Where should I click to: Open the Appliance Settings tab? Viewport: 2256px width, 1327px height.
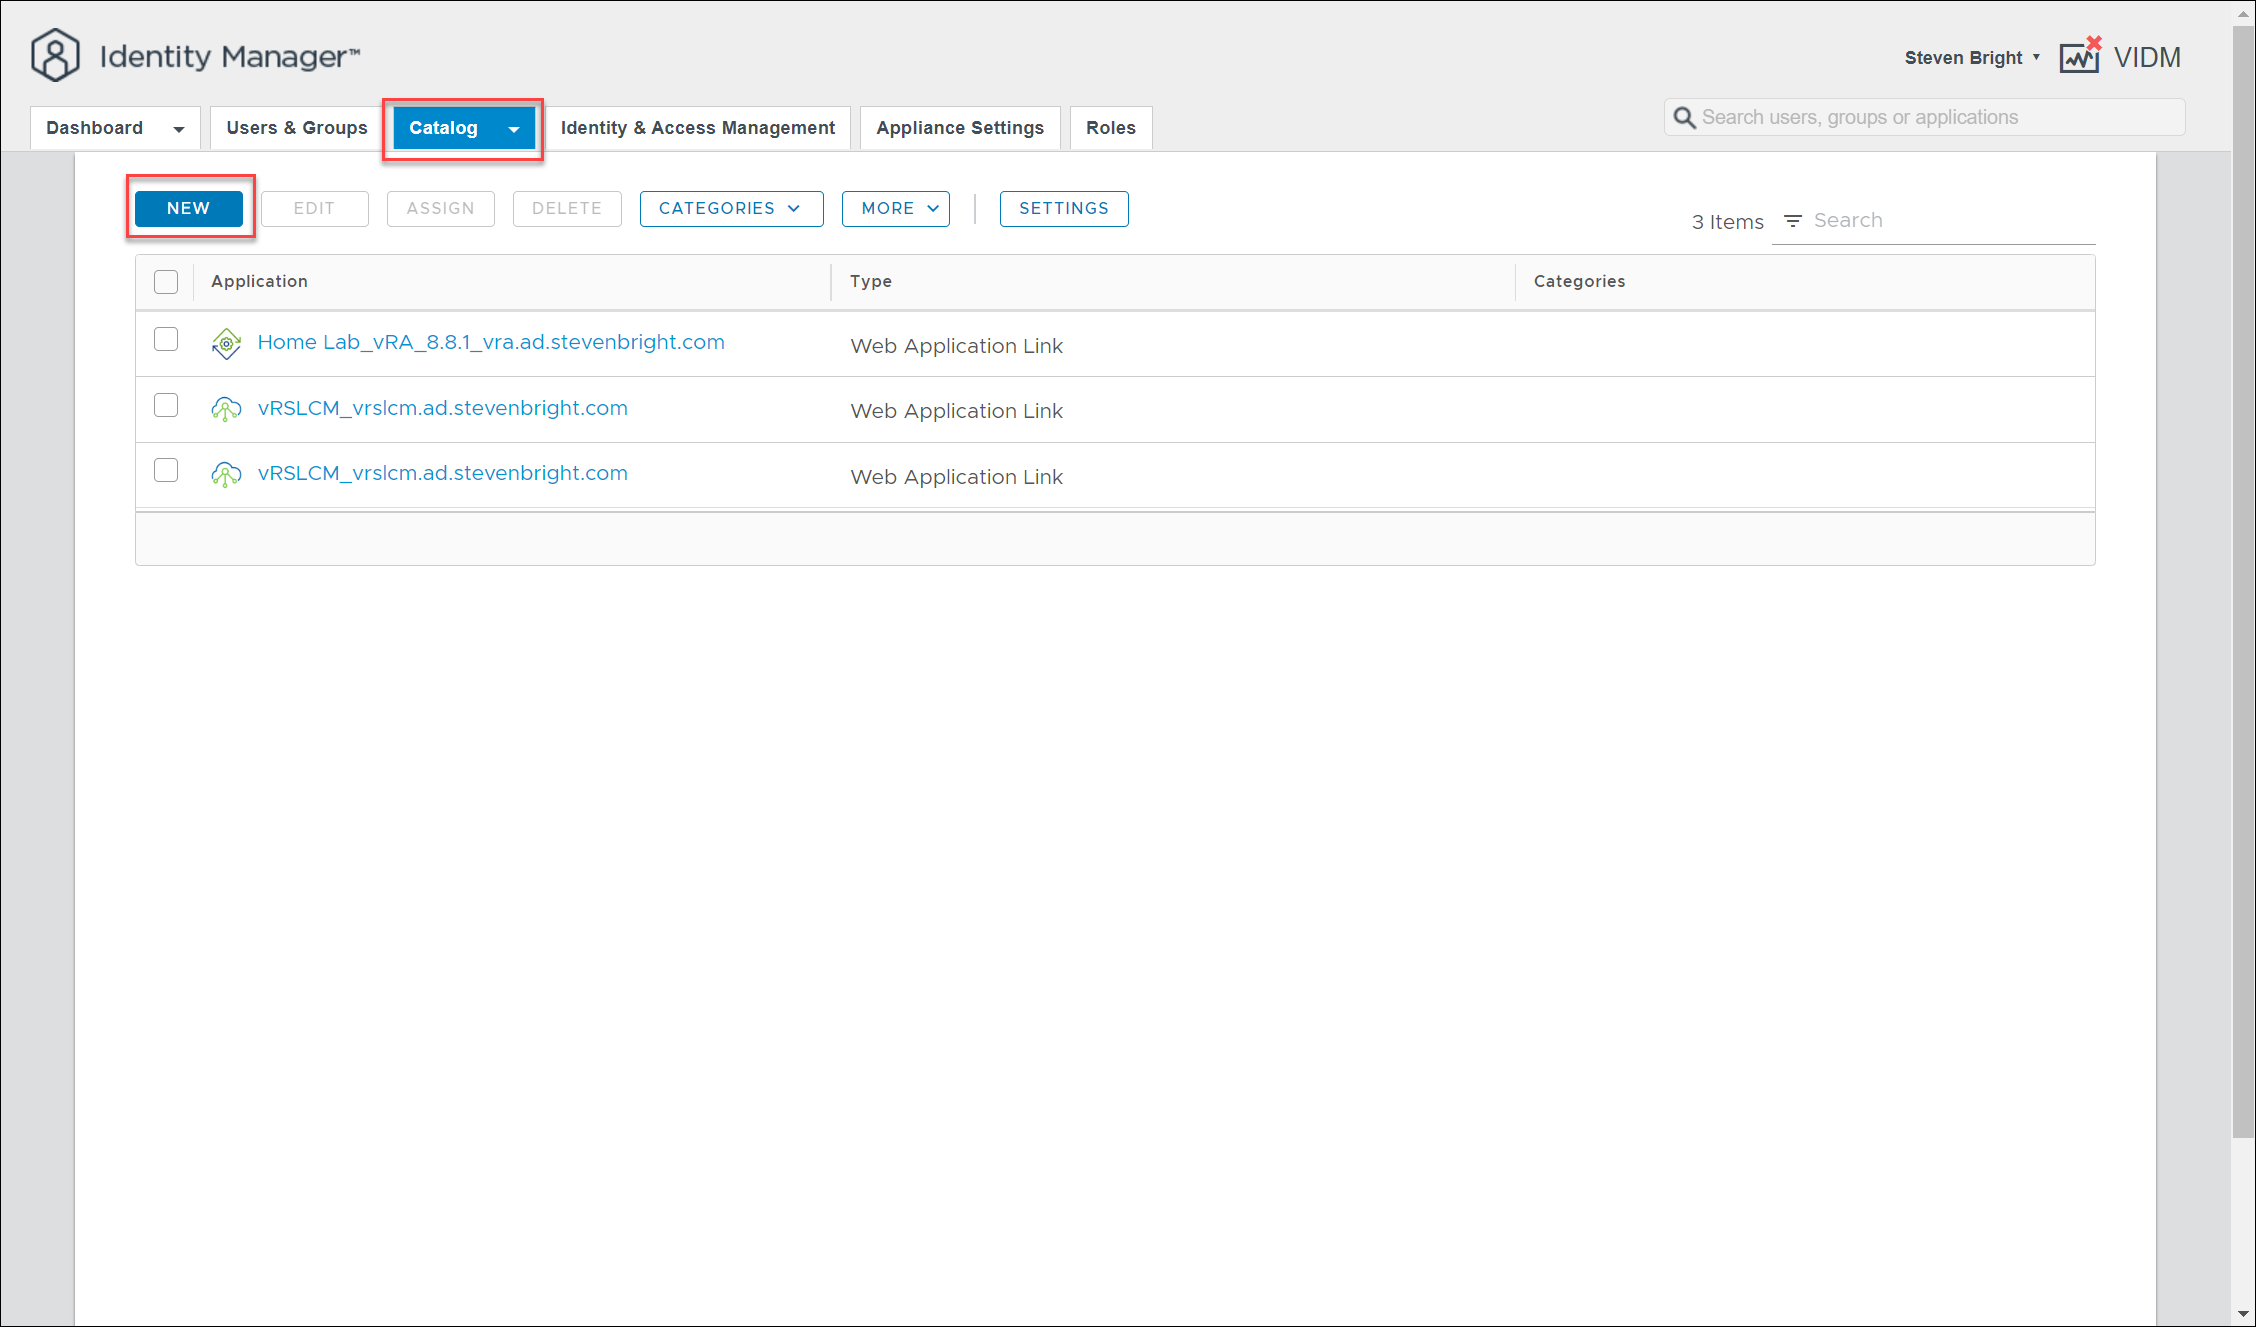pyautogui.click(x=959, y=128)
